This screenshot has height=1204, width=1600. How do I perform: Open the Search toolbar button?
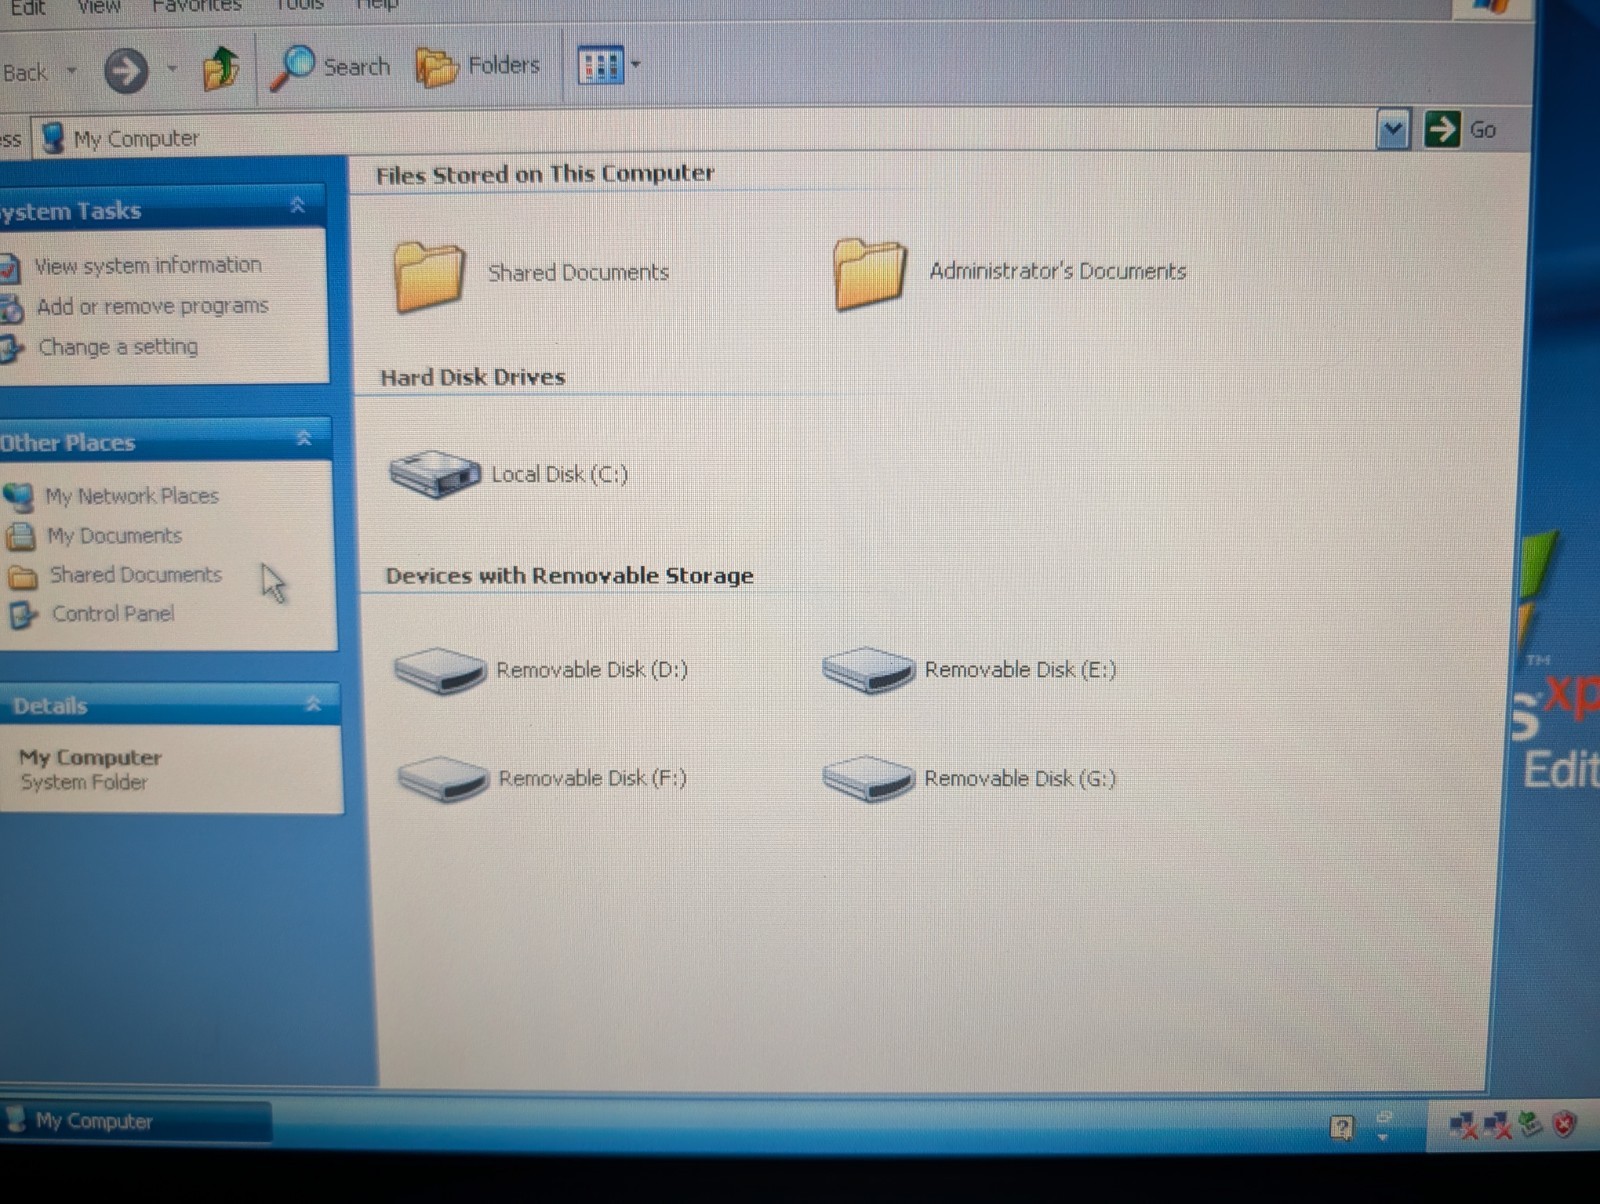pos(330,68)
